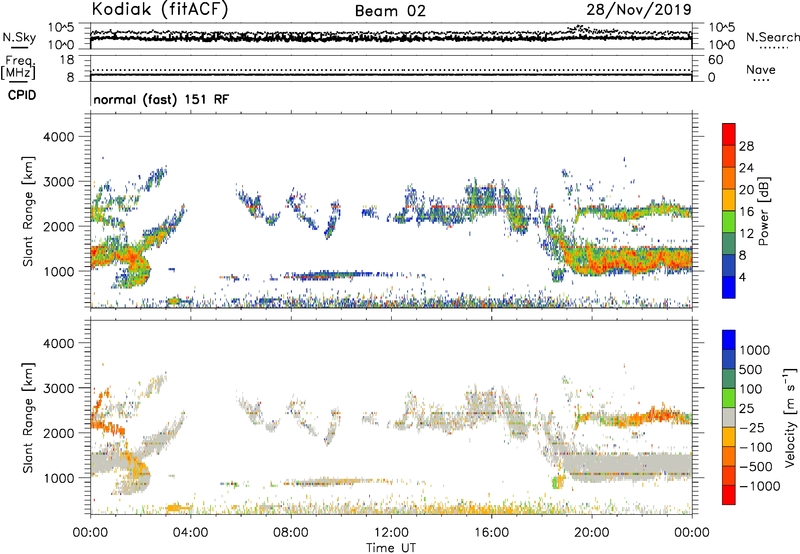800x554 pixels.
Task: Click the power panel 'Slant Range [km]' label
Action: [x=28, y=211]
